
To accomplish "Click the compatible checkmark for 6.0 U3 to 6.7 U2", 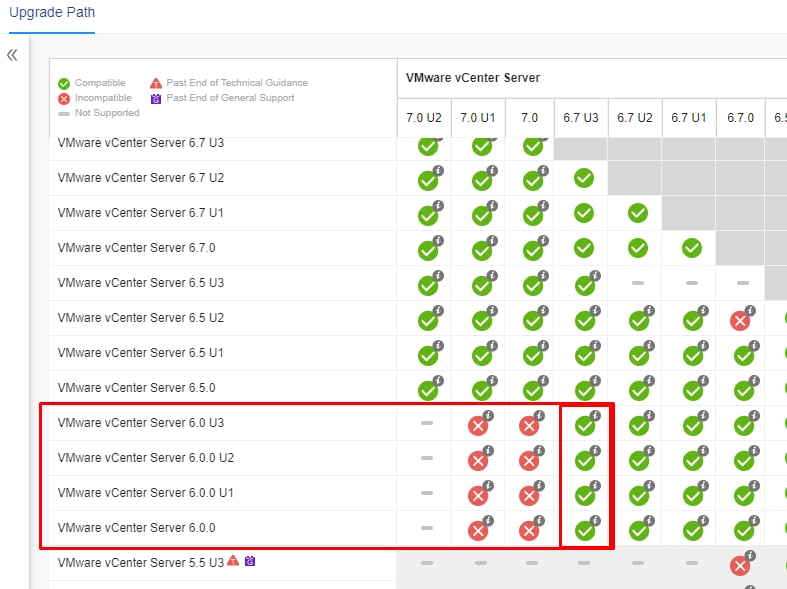I will [638, 426].
